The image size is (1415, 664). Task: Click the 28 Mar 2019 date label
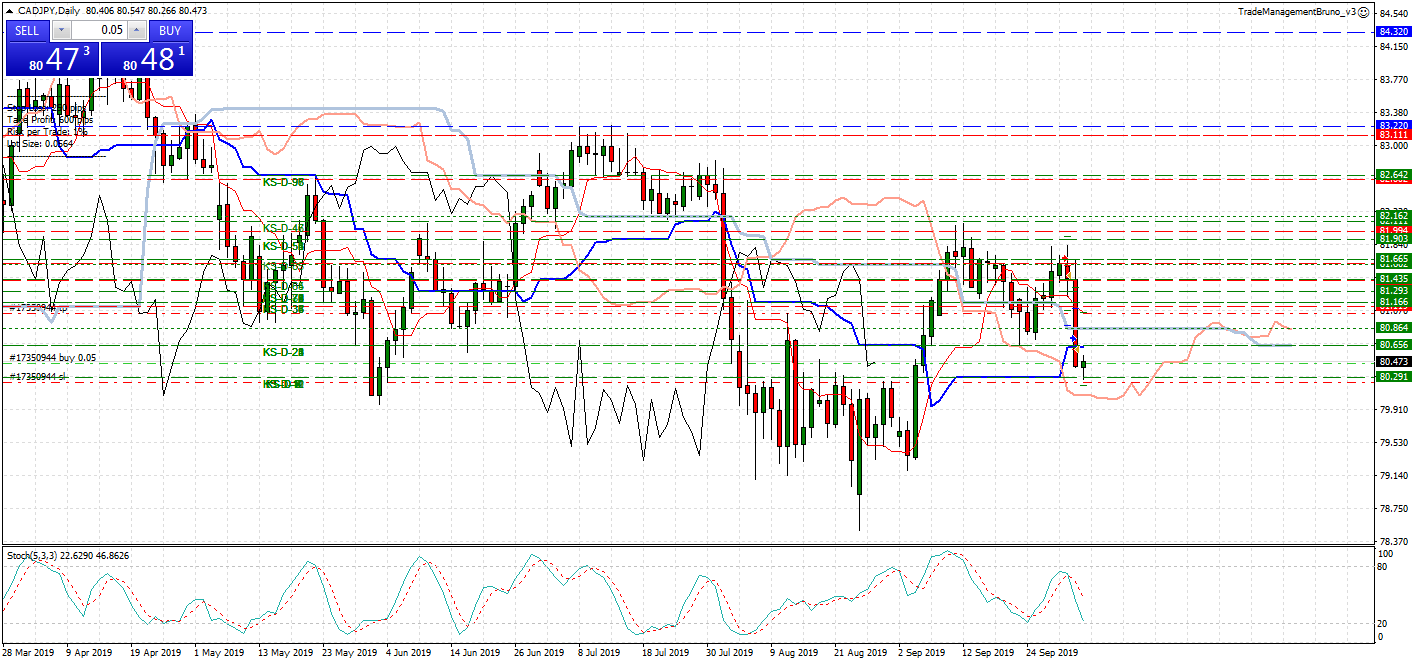tap(29, 653)
